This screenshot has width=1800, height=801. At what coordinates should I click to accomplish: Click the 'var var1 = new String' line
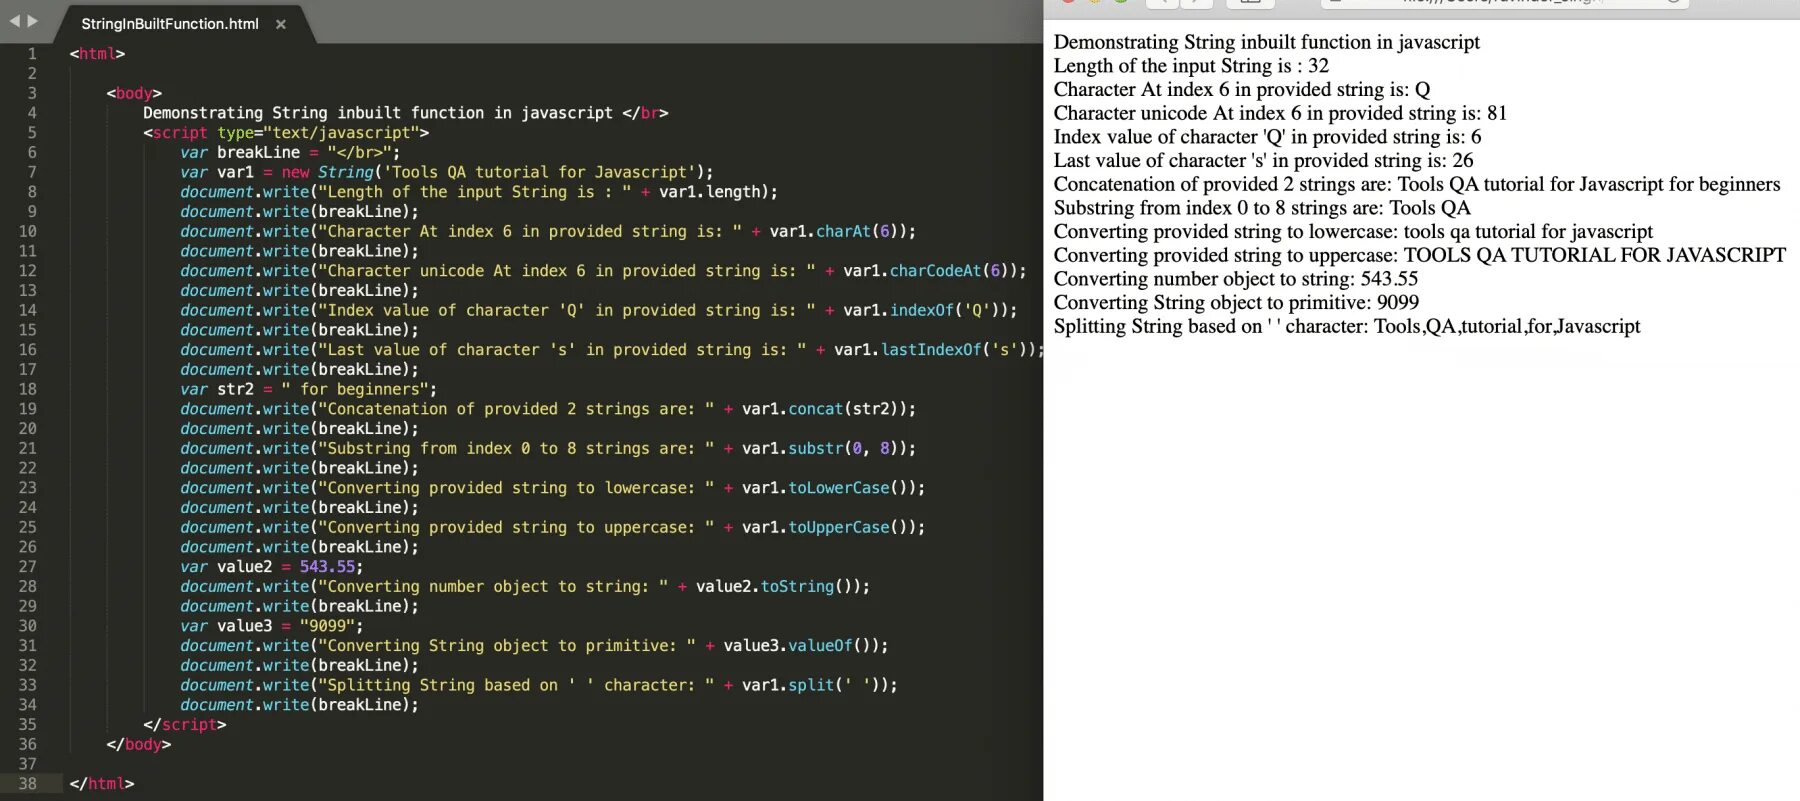447,172
